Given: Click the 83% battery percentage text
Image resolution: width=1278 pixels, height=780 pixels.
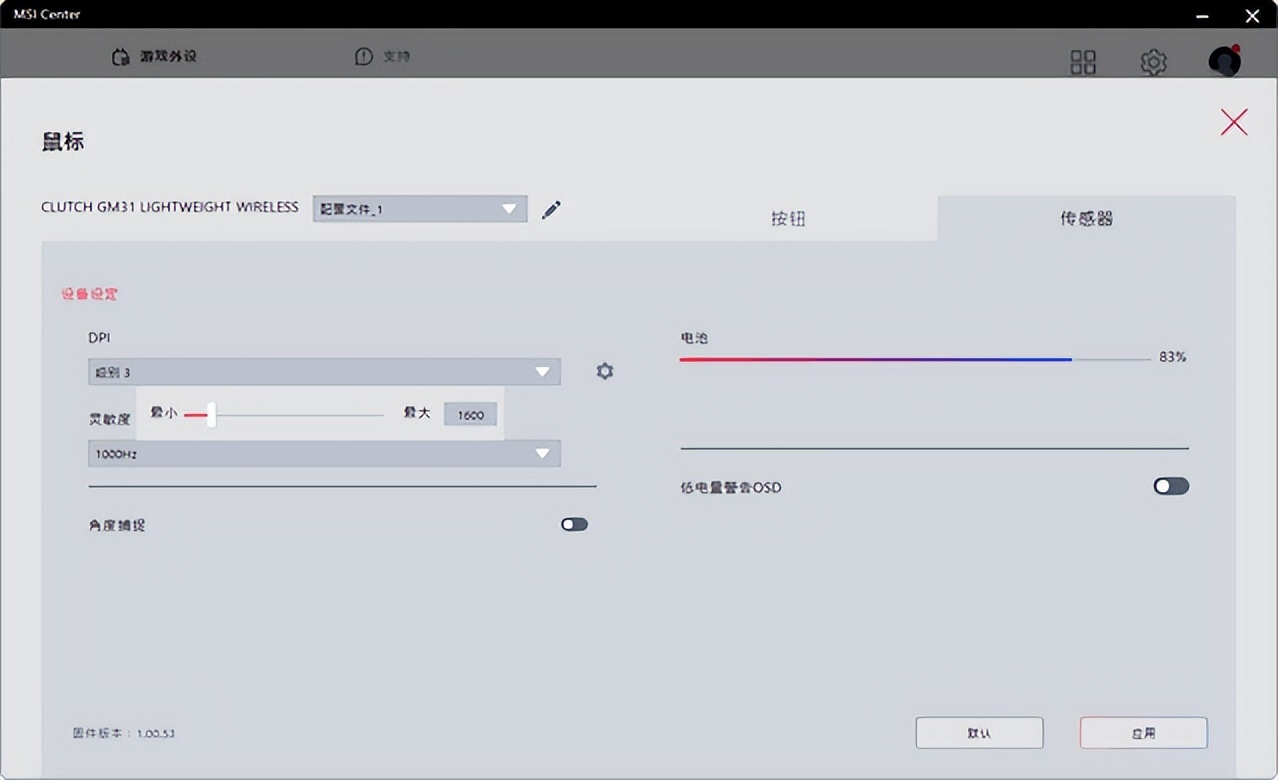Looking at the screenshot, I should [1173, 357].
